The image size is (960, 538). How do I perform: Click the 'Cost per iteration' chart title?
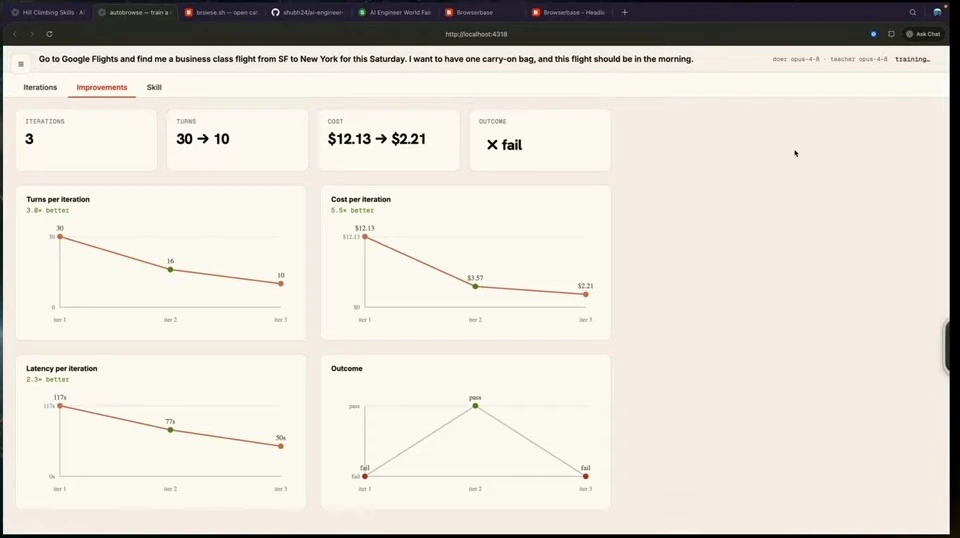361,200
